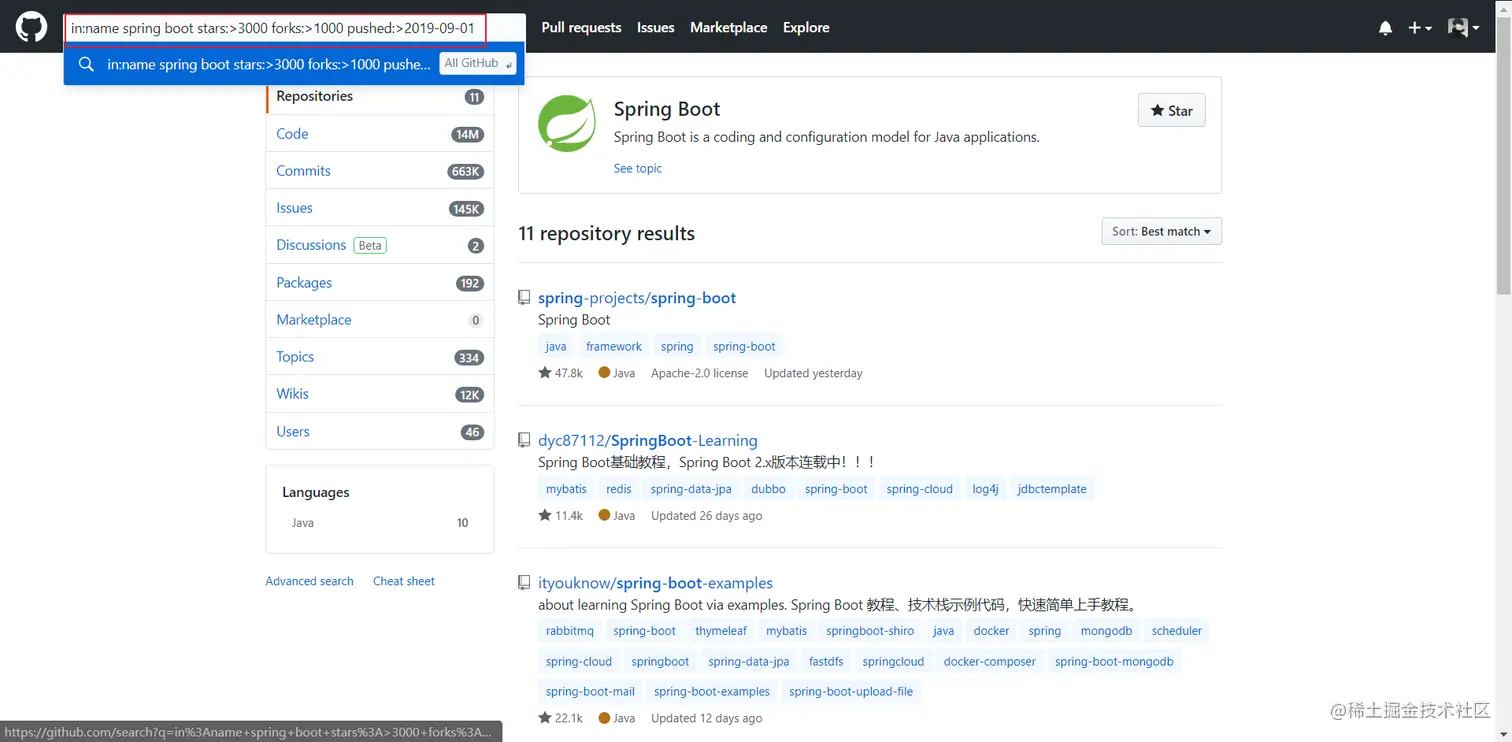Click the spring-boot-upload-file topic tag
Image resolution: width=1512 pixels, height=742 pixels.
coord(851,692)
